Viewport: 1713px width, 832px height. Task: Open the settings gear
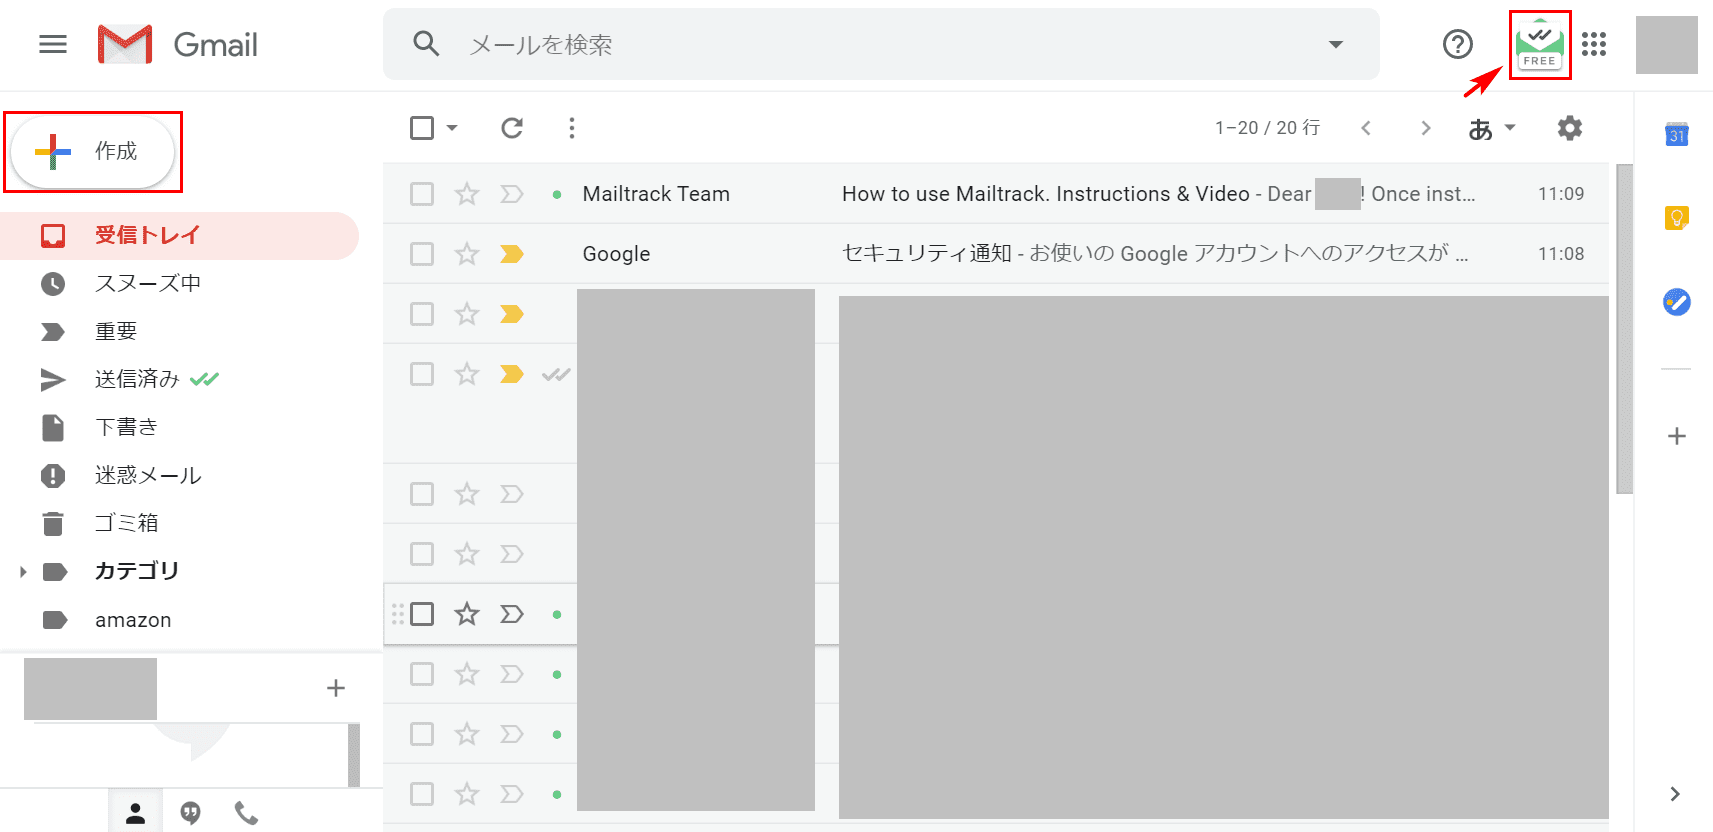click(1570, 128)
